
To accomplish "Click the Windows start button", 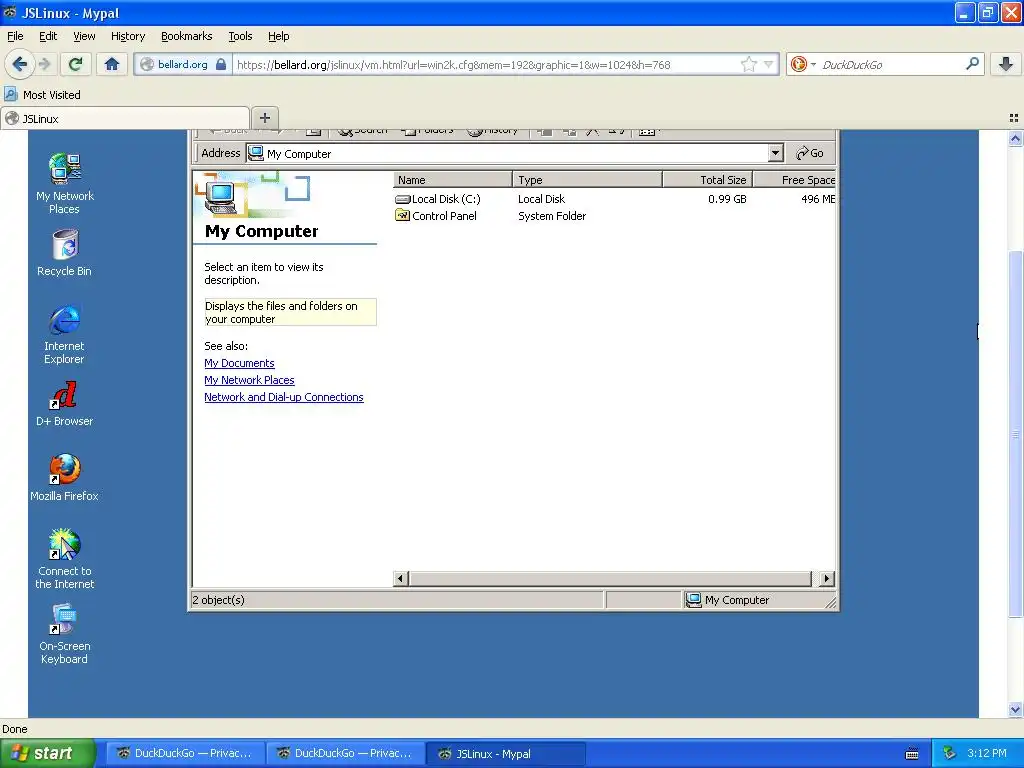I will pyautogui.click(x=47, y=753).
